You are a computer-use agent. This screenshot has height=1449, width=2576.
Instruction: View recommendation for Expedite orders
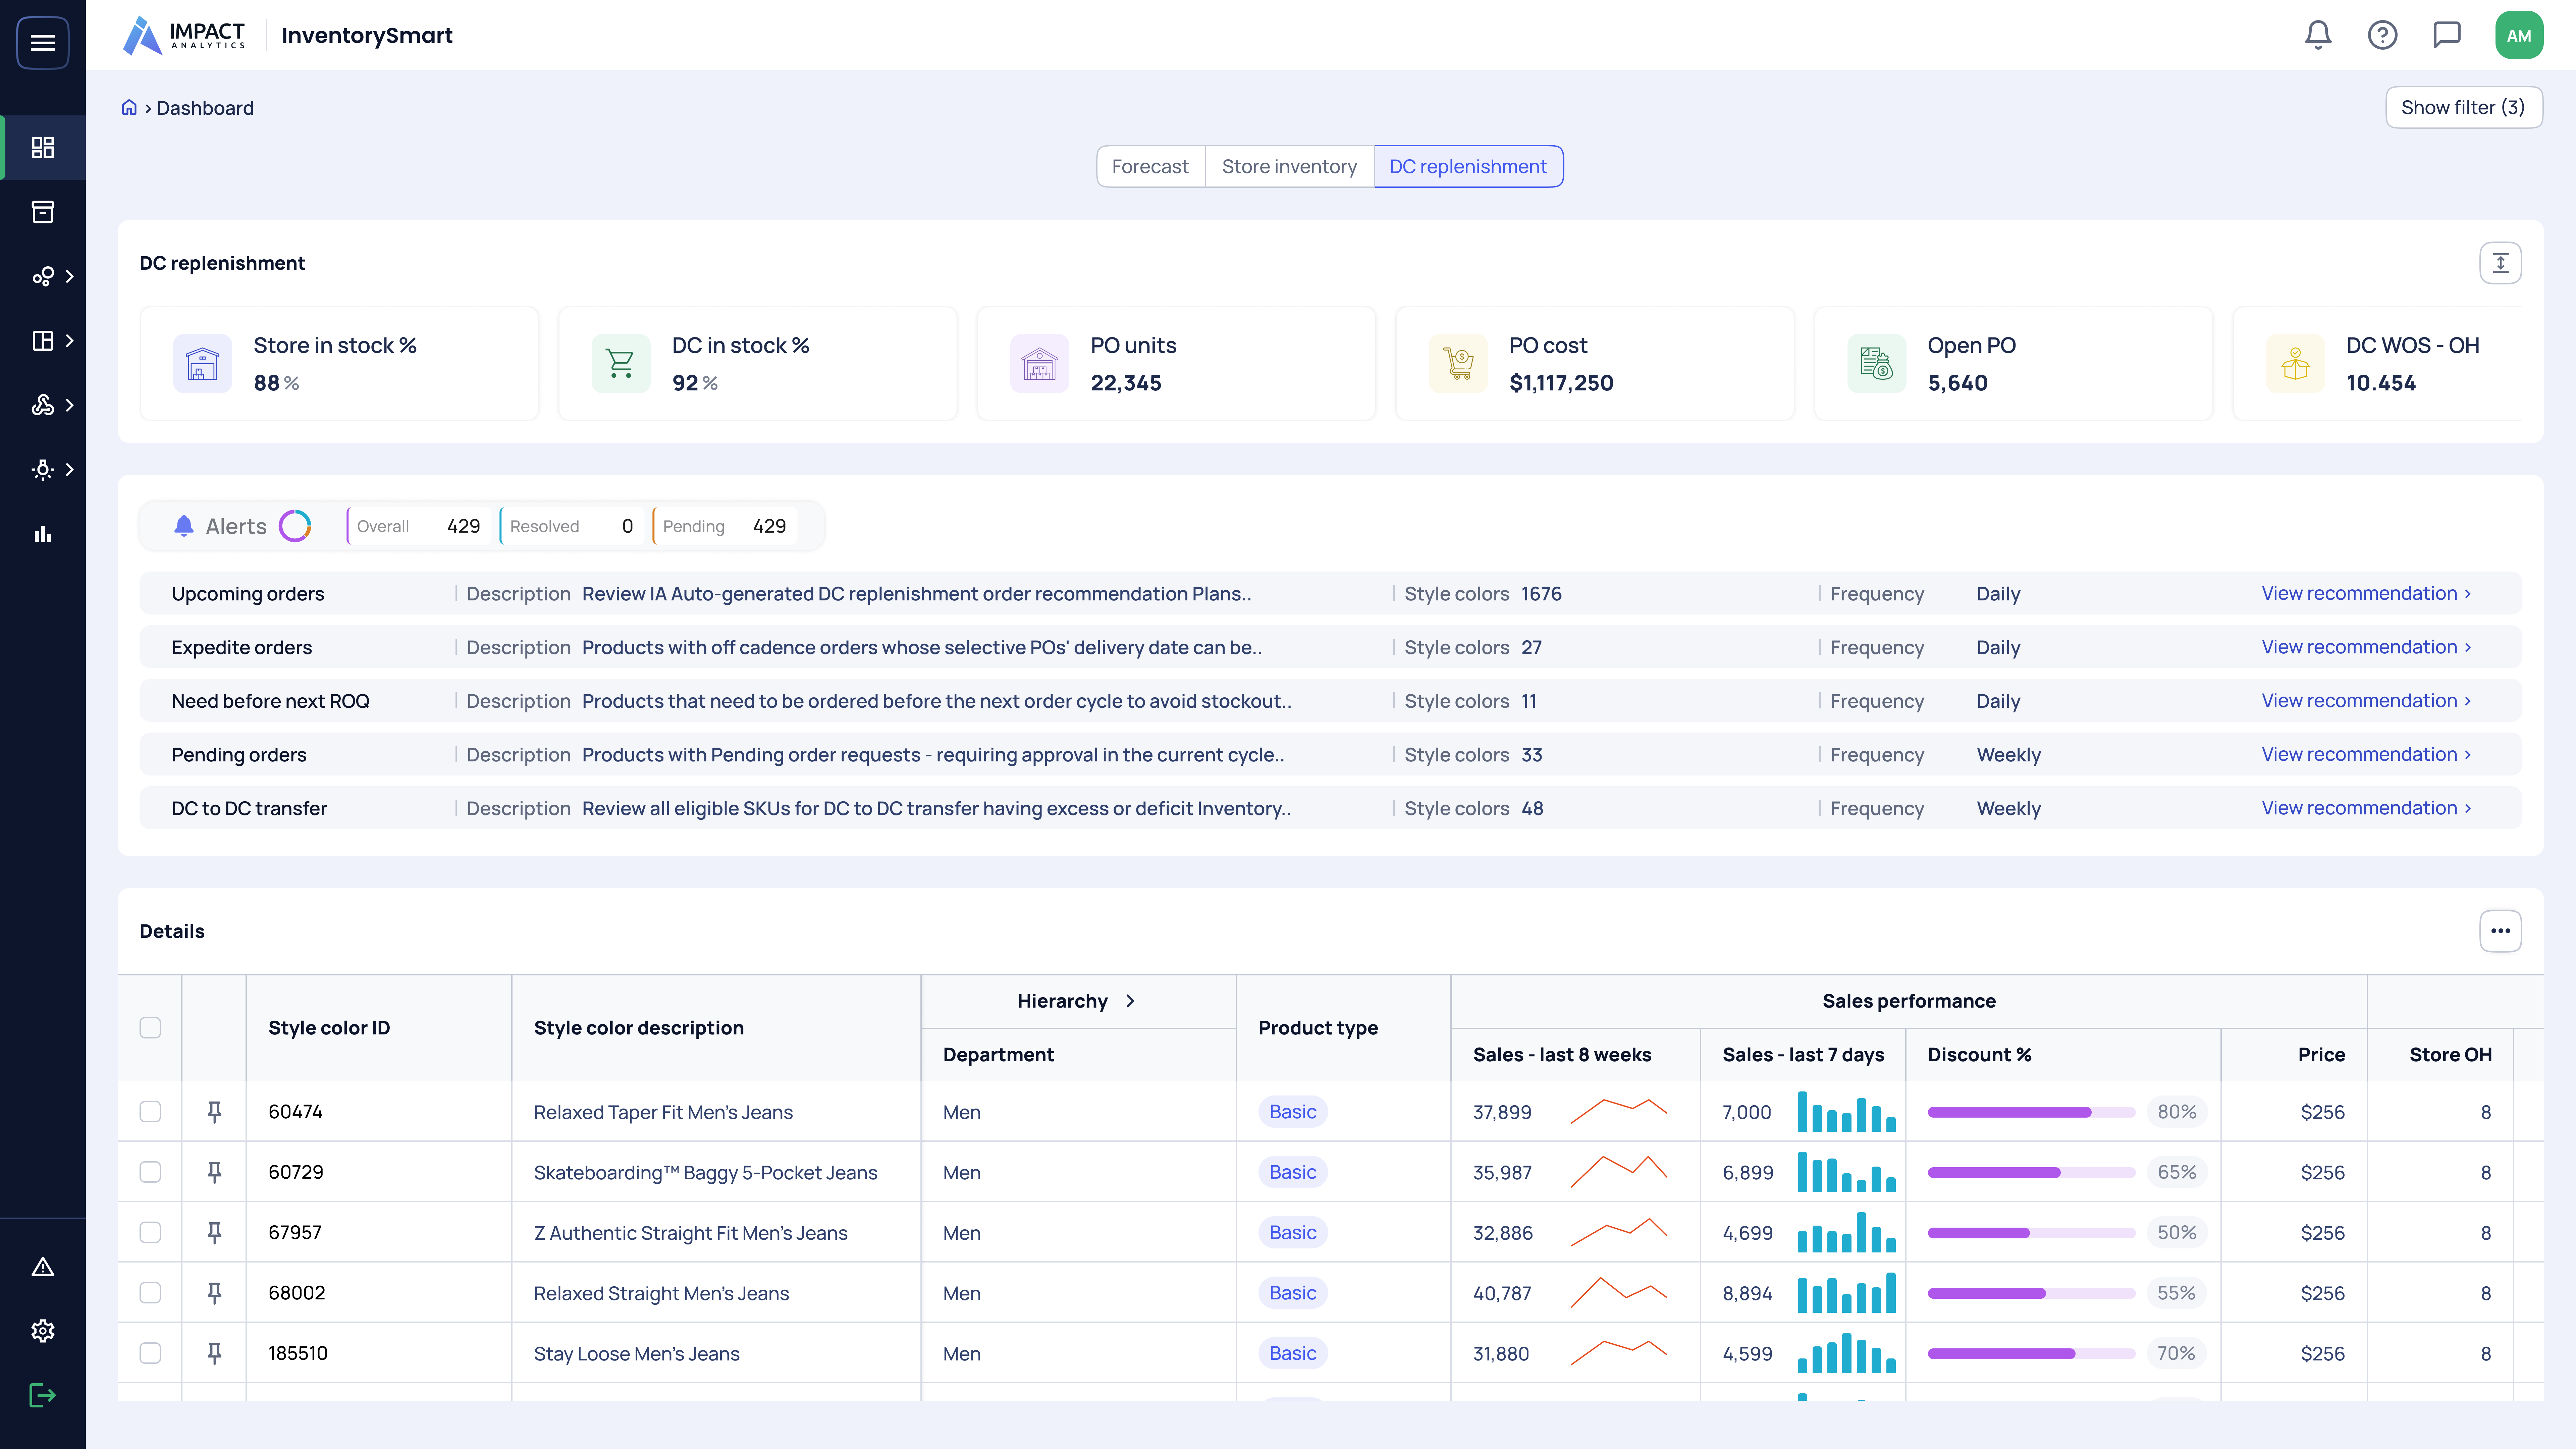tap(2366, 647)
